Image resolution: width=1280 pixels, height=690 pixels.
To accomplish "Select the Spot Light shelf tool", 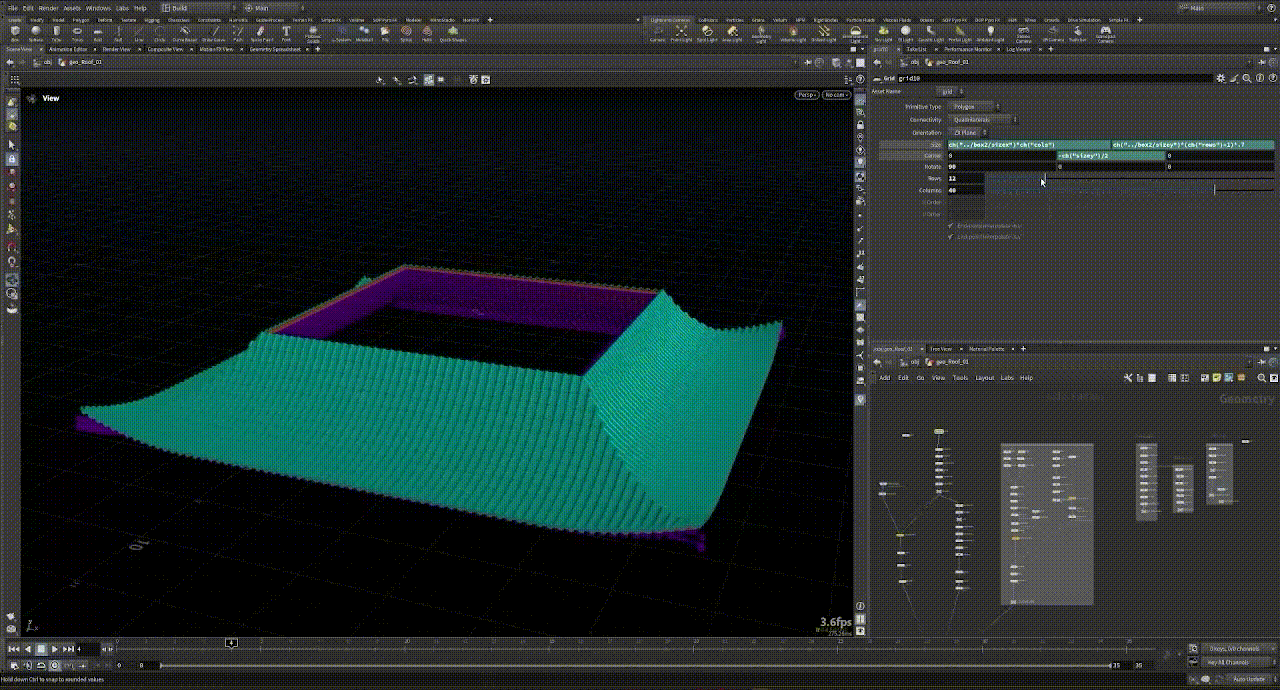I will click(707, 32).
